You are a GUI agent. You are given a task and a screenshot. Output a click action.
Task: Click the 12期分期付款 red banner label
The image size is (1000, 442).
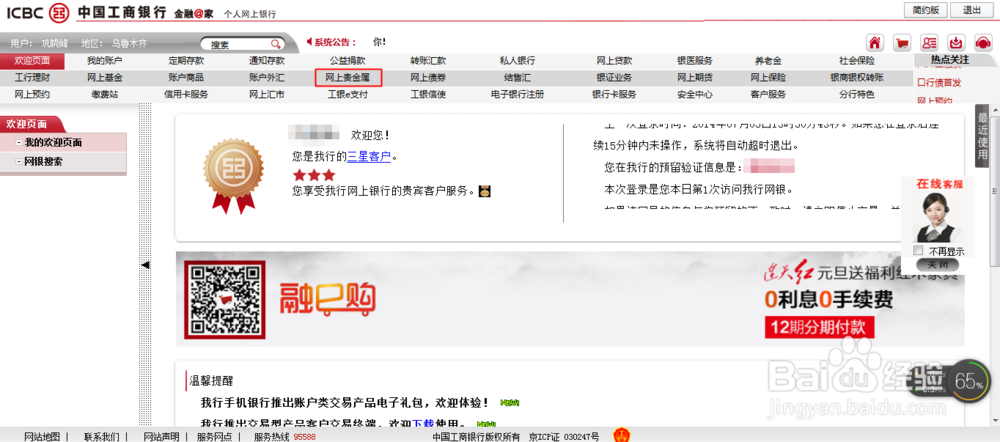pos(820,327)
